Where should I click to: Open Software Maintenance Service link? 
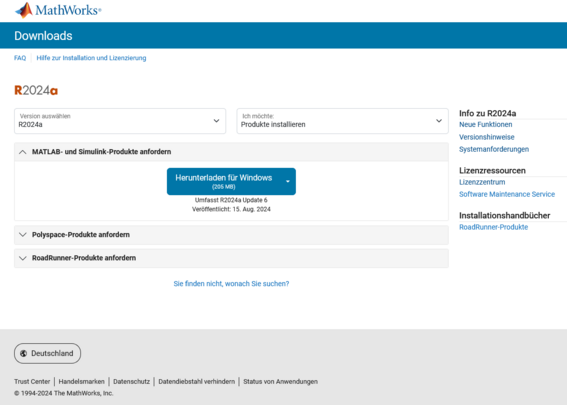507,195
